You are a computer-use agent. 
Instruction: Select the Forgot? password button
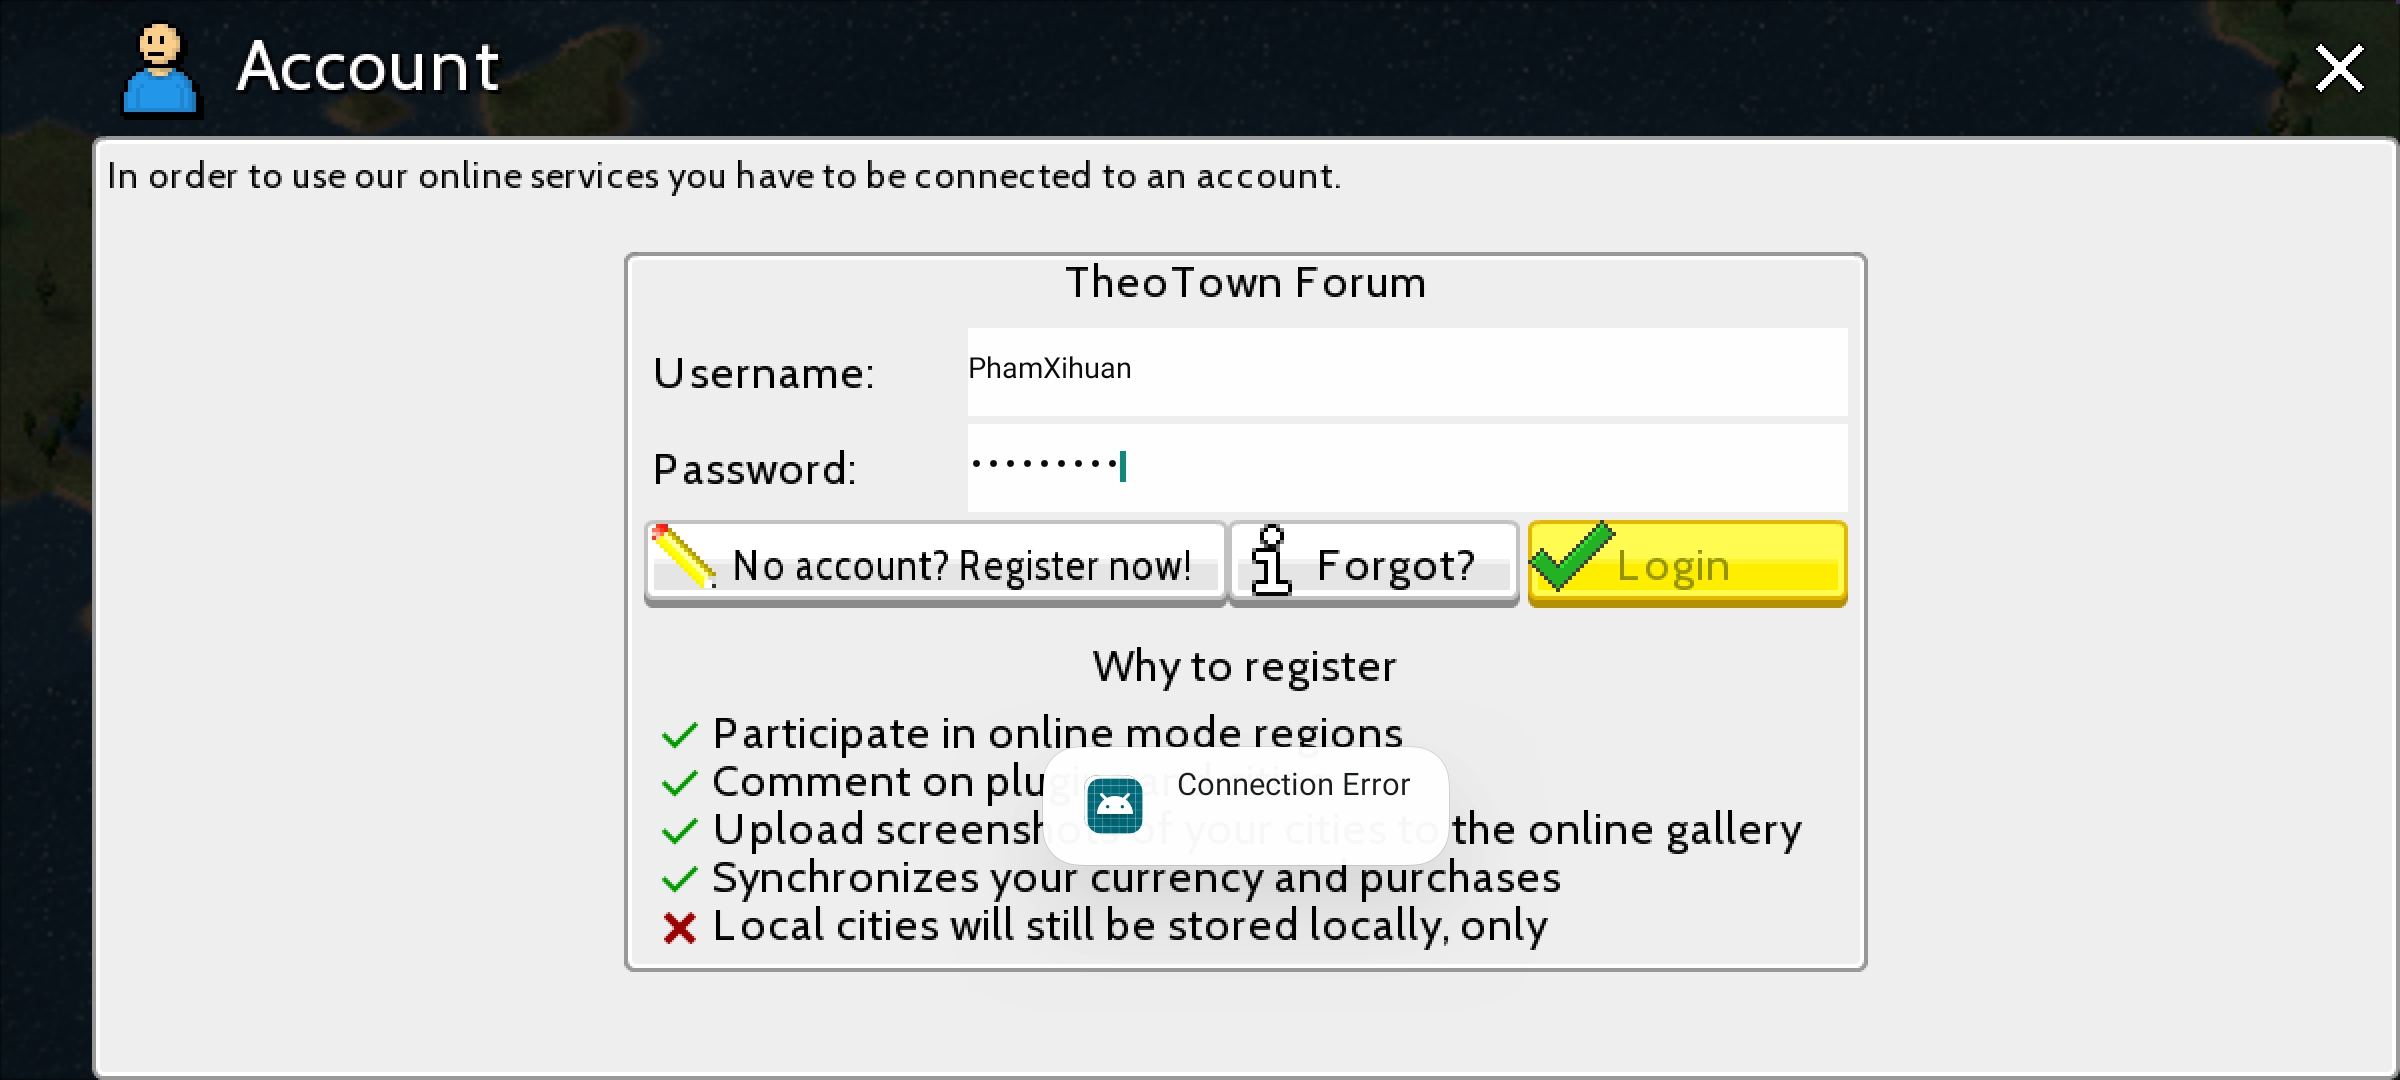coord(1374,563)
